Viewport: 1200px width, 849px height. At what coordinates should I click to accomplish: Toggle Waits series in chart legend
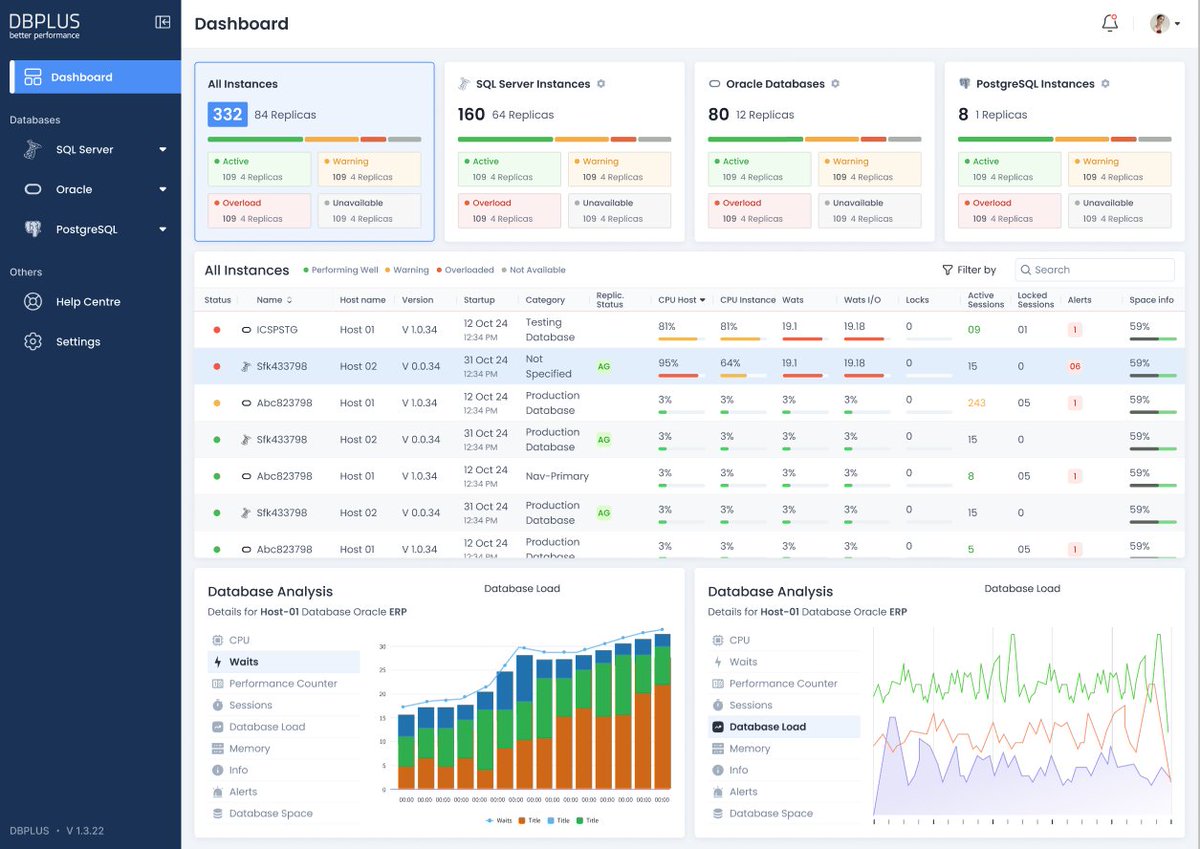[x=499, y=820]
